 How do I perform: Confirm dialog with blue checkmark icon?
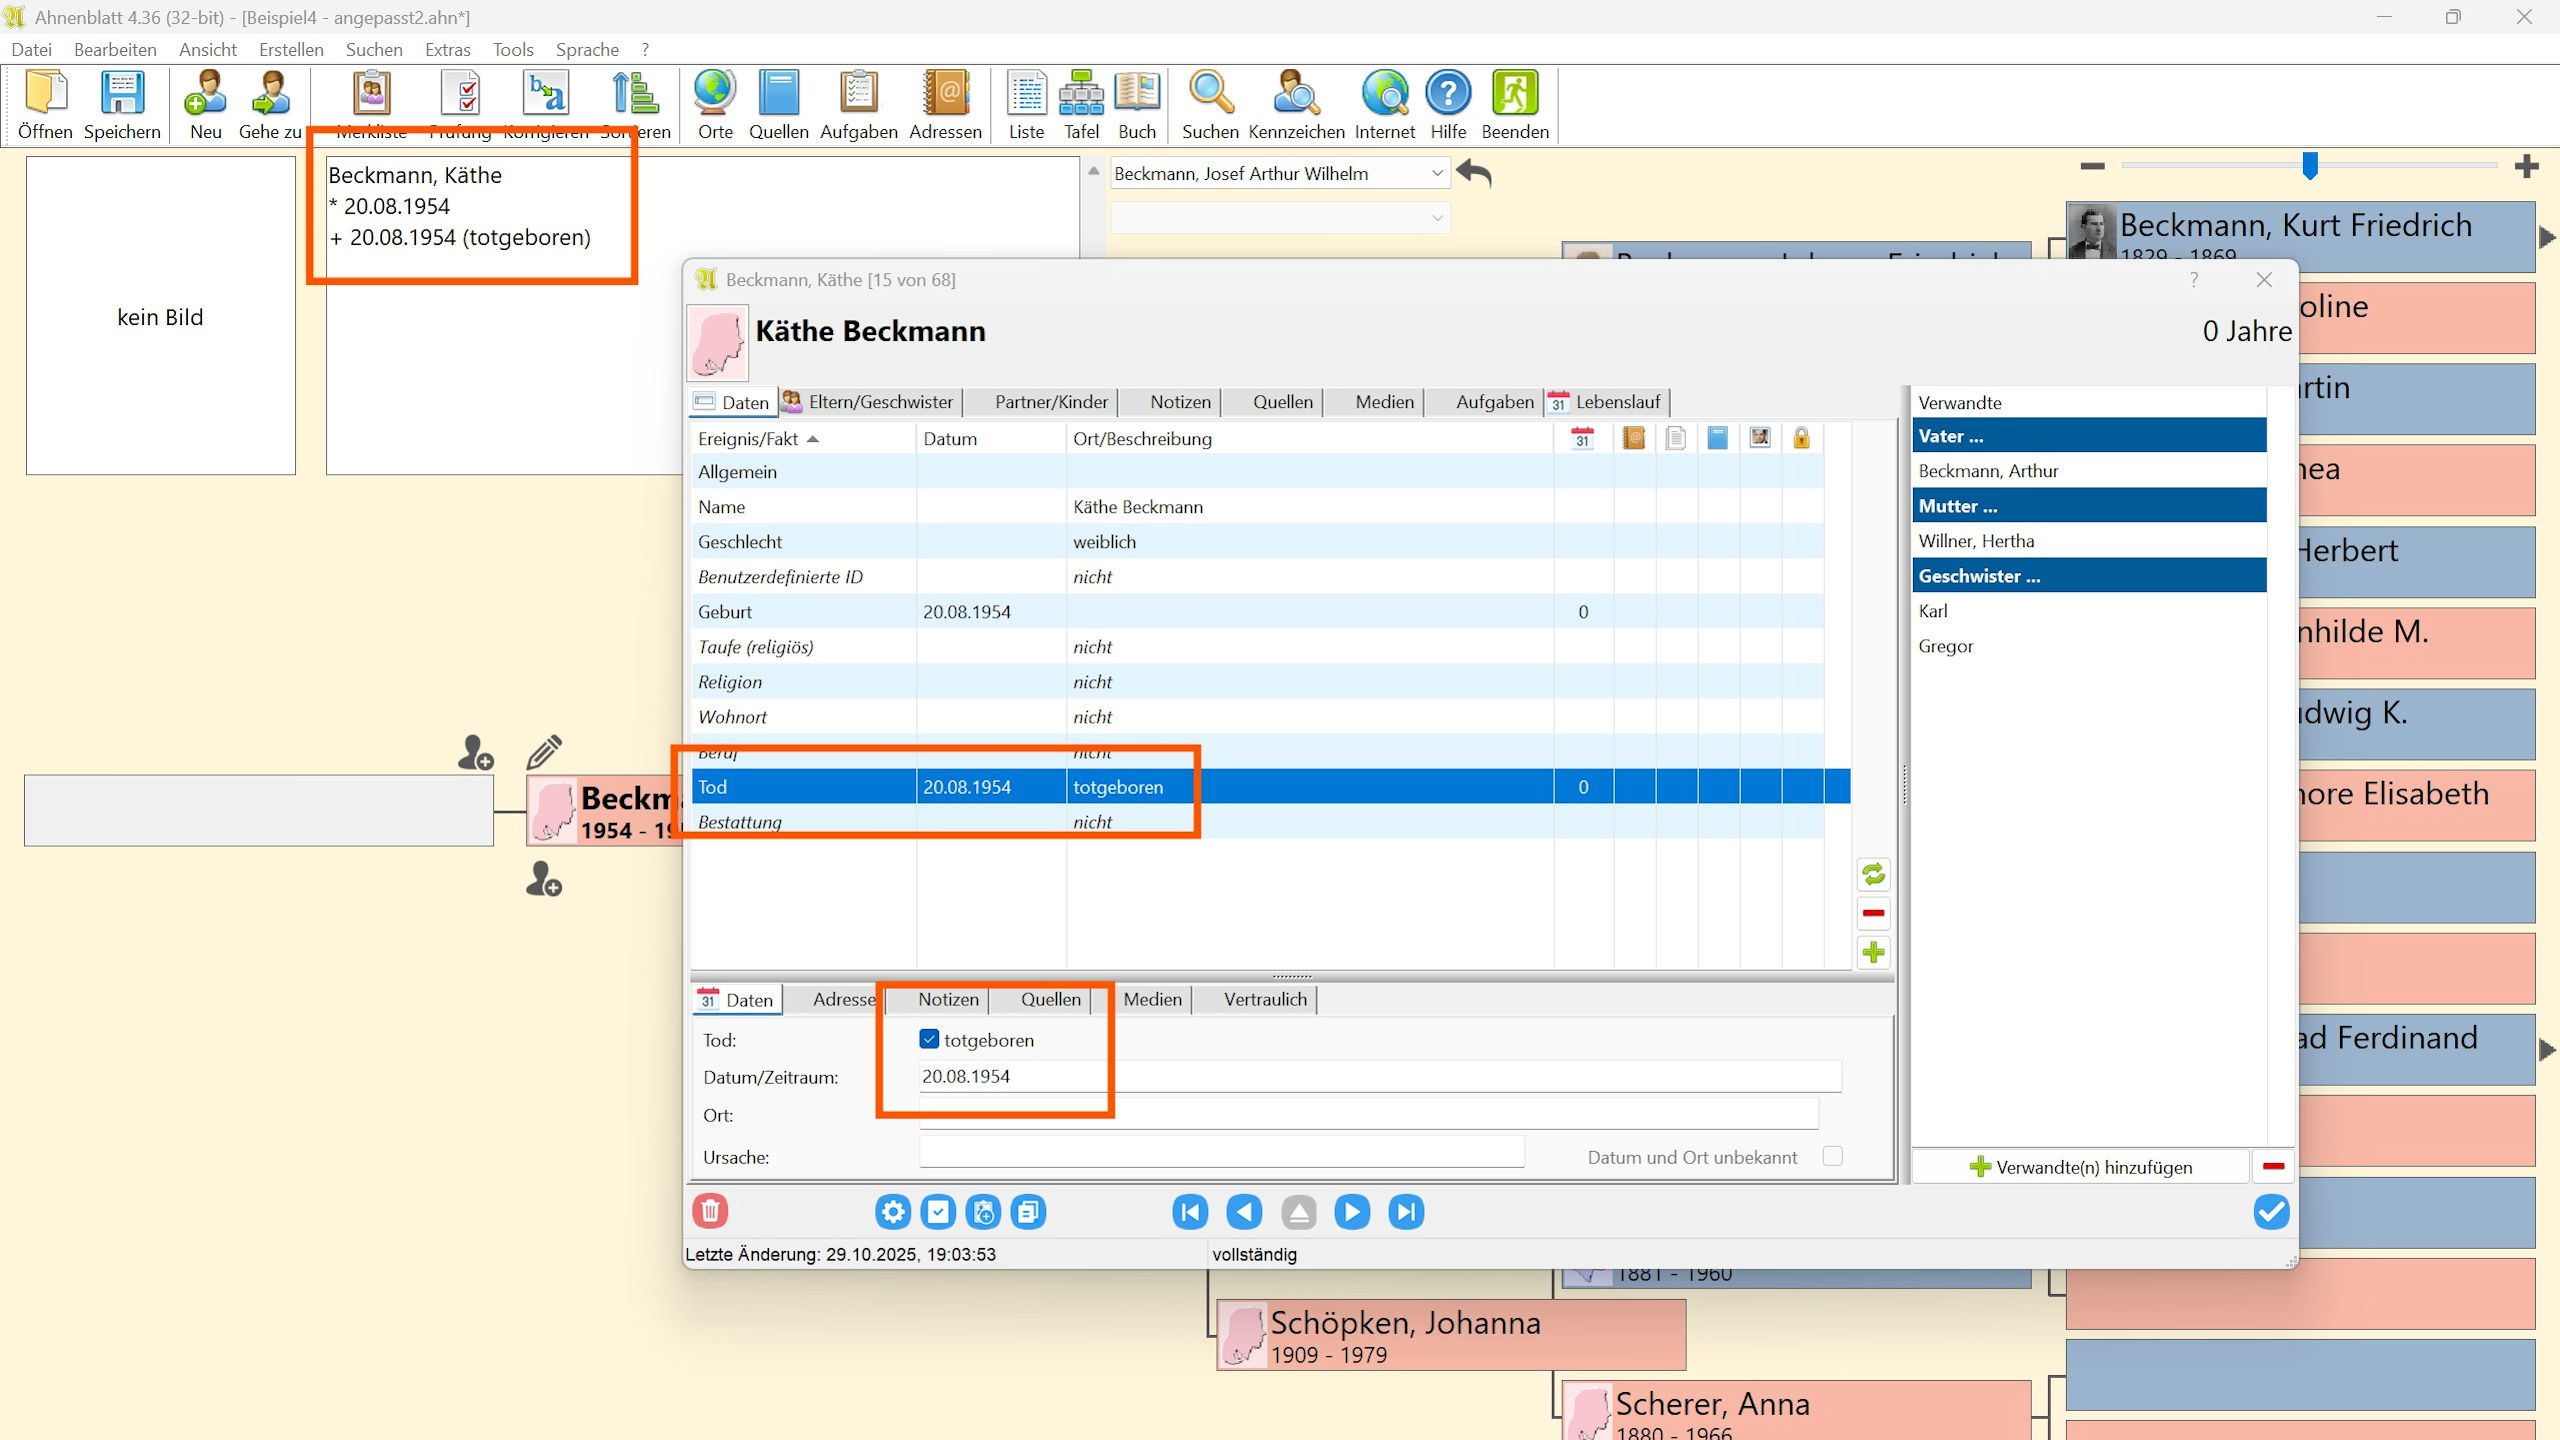click(x=2271, y=1212)
